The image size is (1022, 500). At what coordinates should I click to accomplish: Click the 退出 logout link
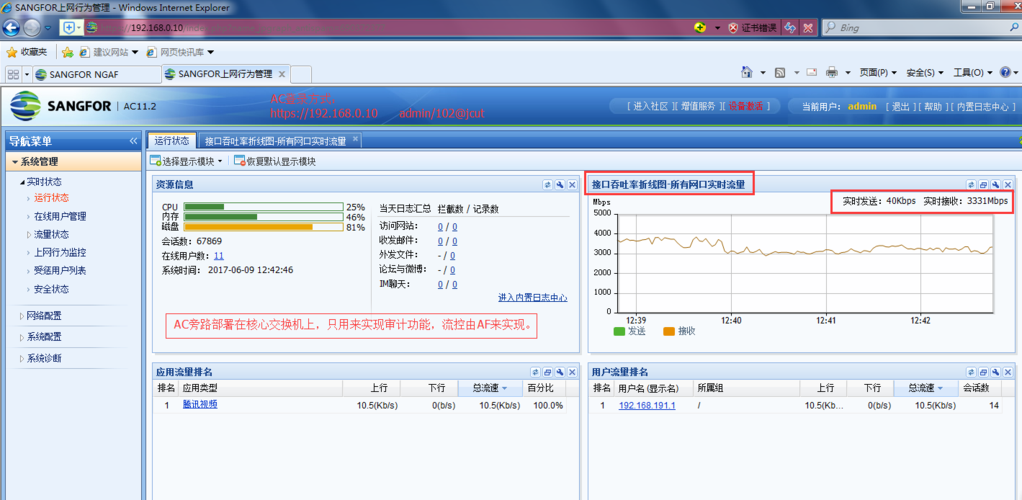point(900,106)
